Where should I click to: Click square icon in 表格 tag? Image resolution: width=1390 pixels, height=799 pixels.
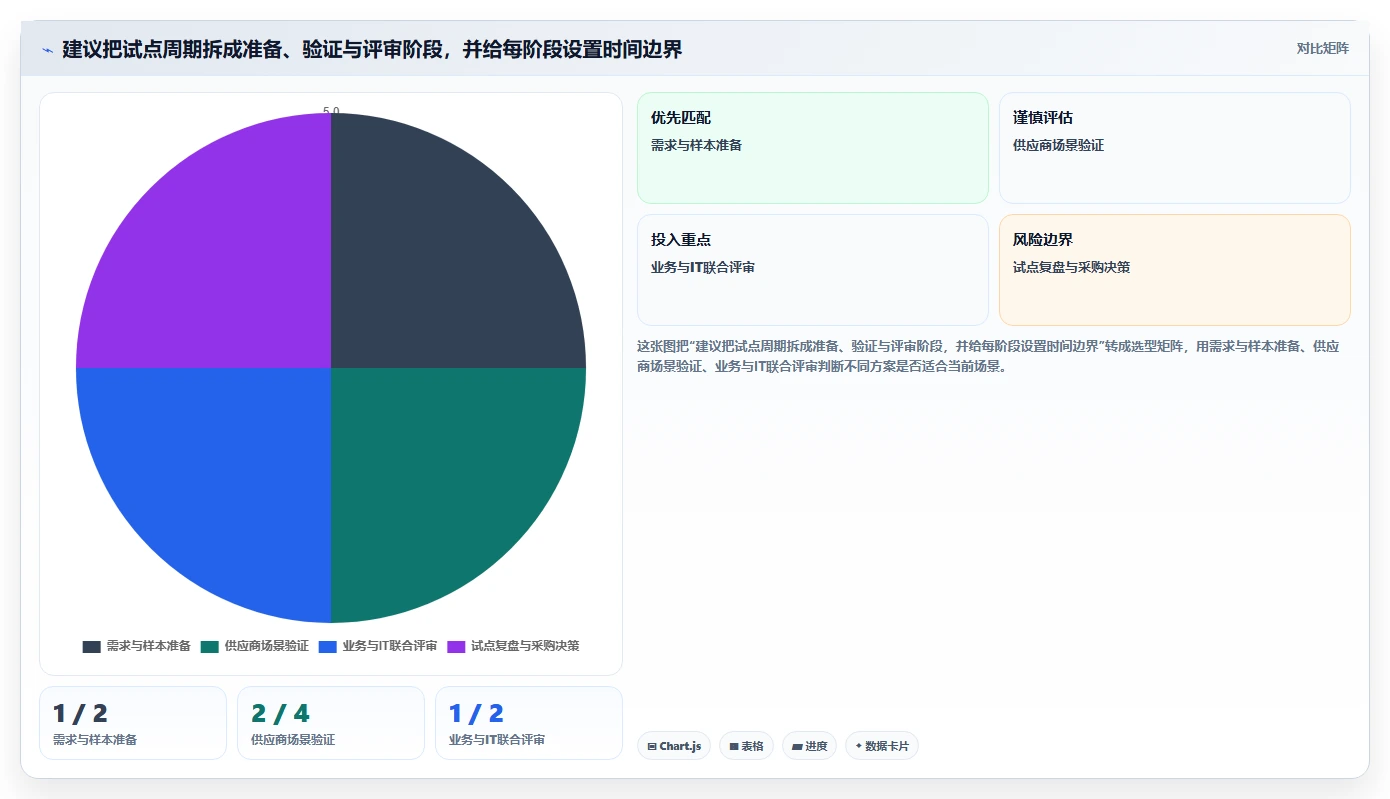click(734, 746)
